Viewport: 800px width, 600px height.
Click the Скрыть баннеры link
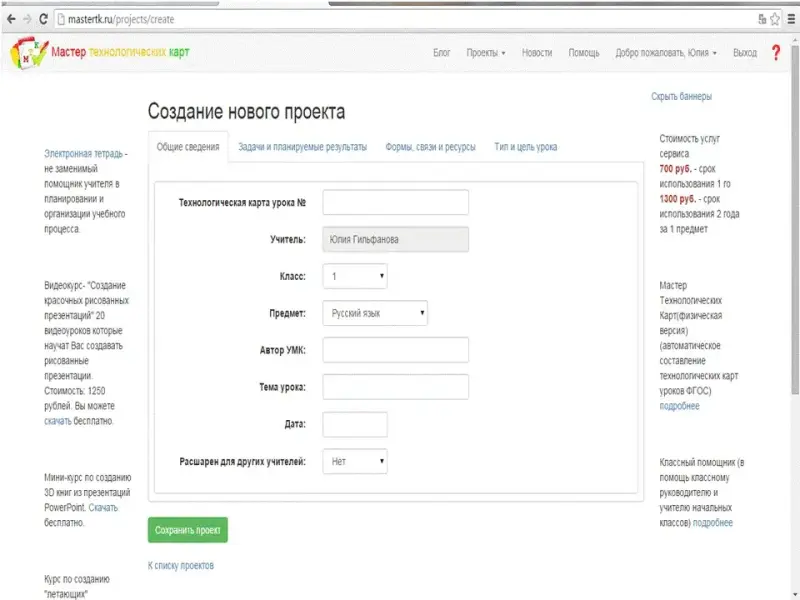pyautogui.click(x=681, y=97)
